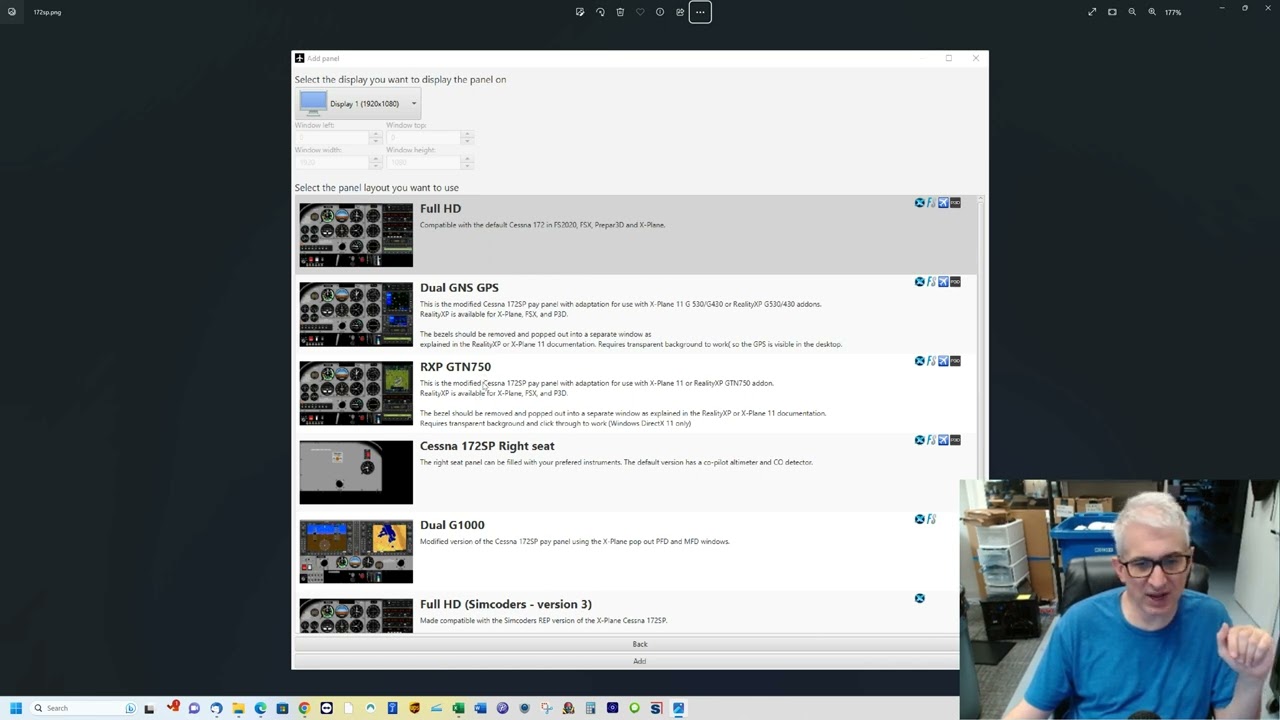Click the Back button
This screenshot has height=720, width=1280.
point(640,644)
